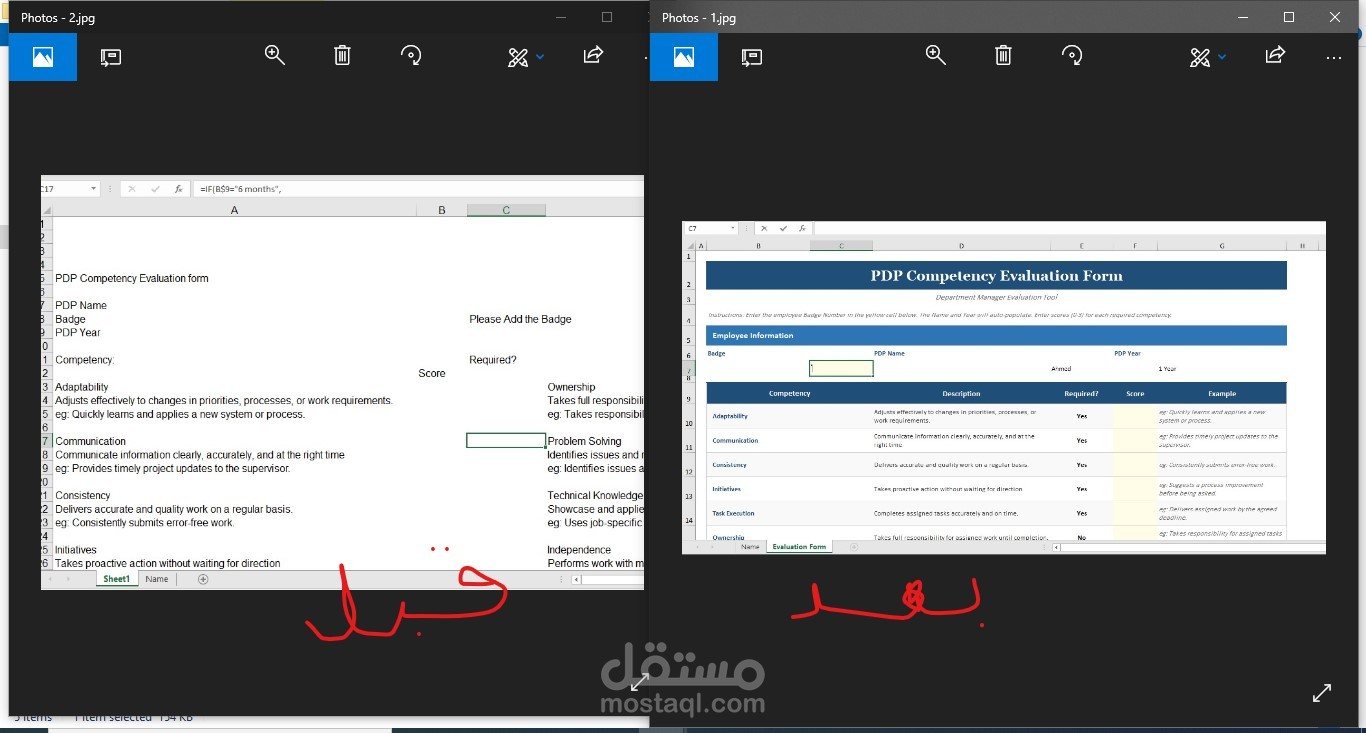Open See all photos in 1.jpg window

(x=684, y=57)
